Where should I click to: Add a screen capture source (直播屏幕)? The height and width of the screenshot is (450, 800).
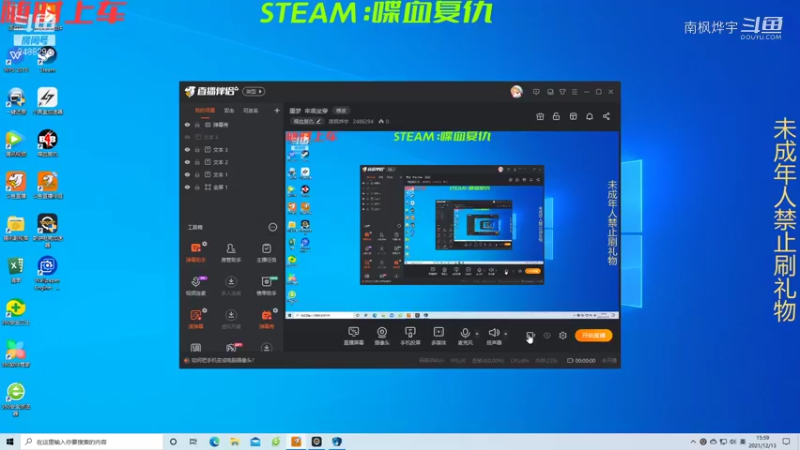354,336
